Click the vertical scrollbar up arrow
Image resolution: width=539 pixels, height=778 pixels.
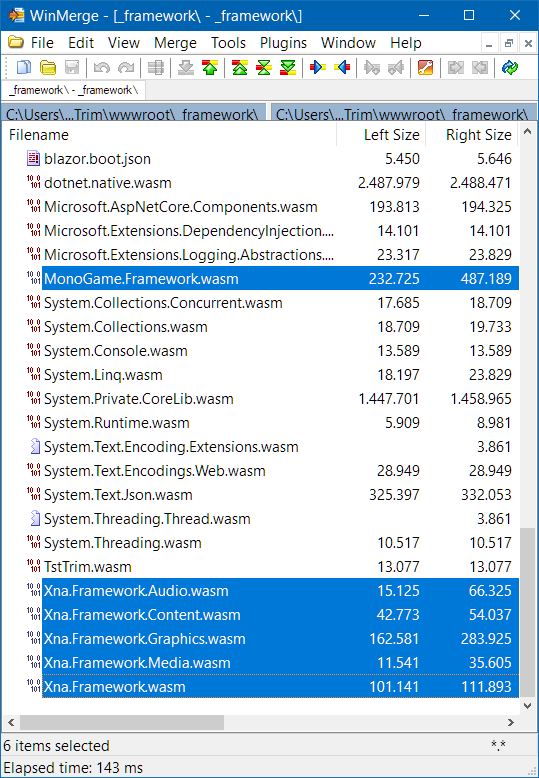(528, 132)
